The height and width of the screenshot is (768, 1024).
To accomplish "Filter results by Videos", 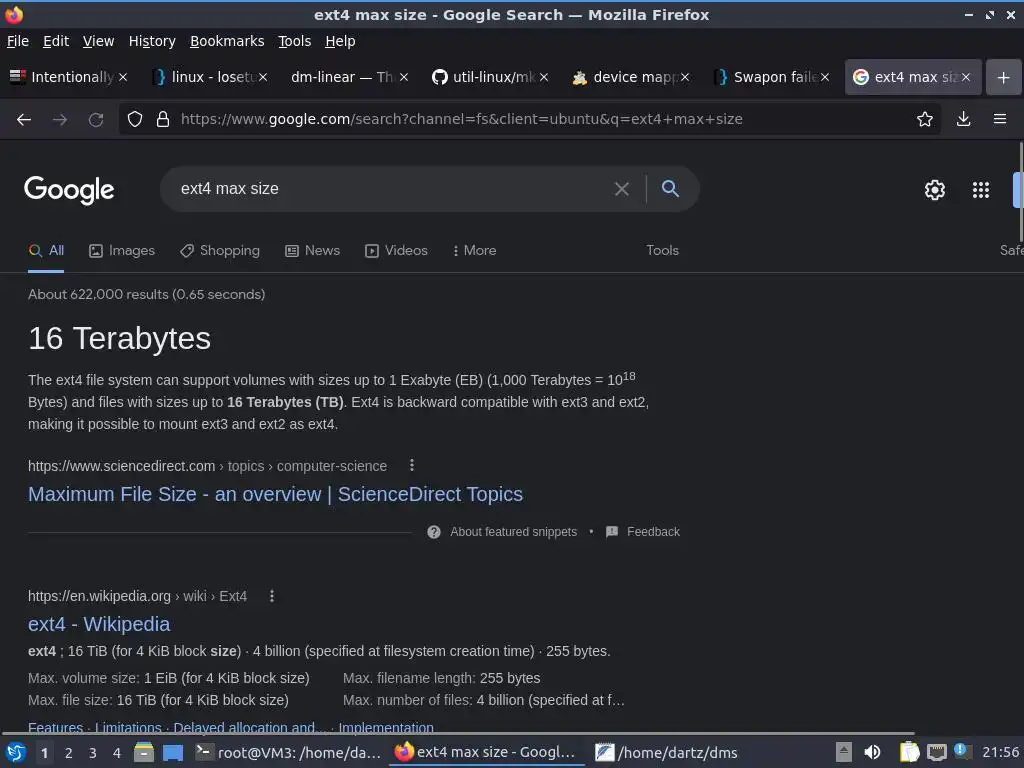I will 396,251.
